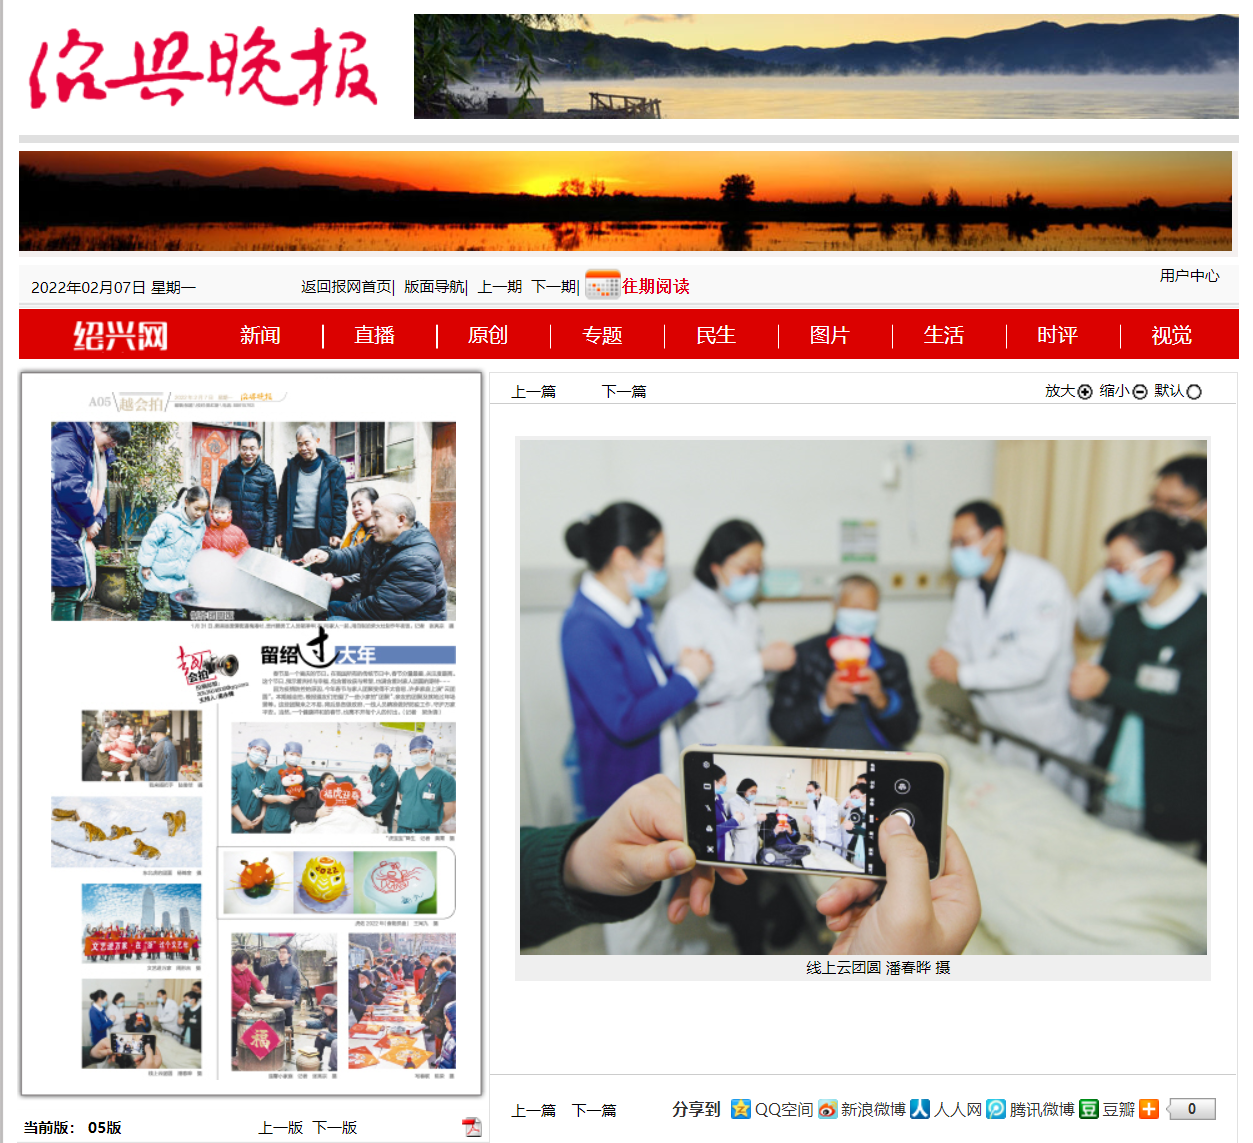This screenshot has height=1143, width=1253.
Task: Click the large 线上云团圆 article photo
Action: pyautogui.click(x=863, y=697)
